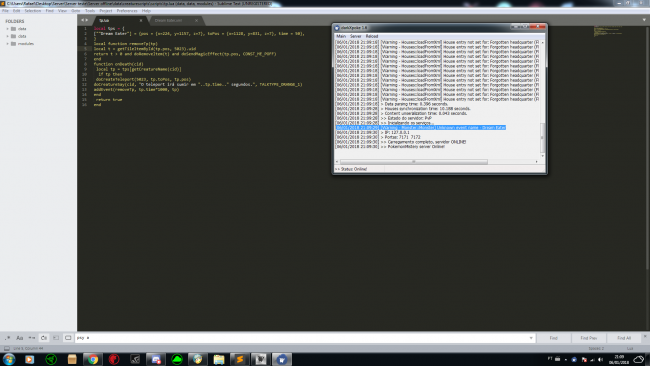
Task: Open Sublime Text Edit menu
Action: [x=16, y=11]
